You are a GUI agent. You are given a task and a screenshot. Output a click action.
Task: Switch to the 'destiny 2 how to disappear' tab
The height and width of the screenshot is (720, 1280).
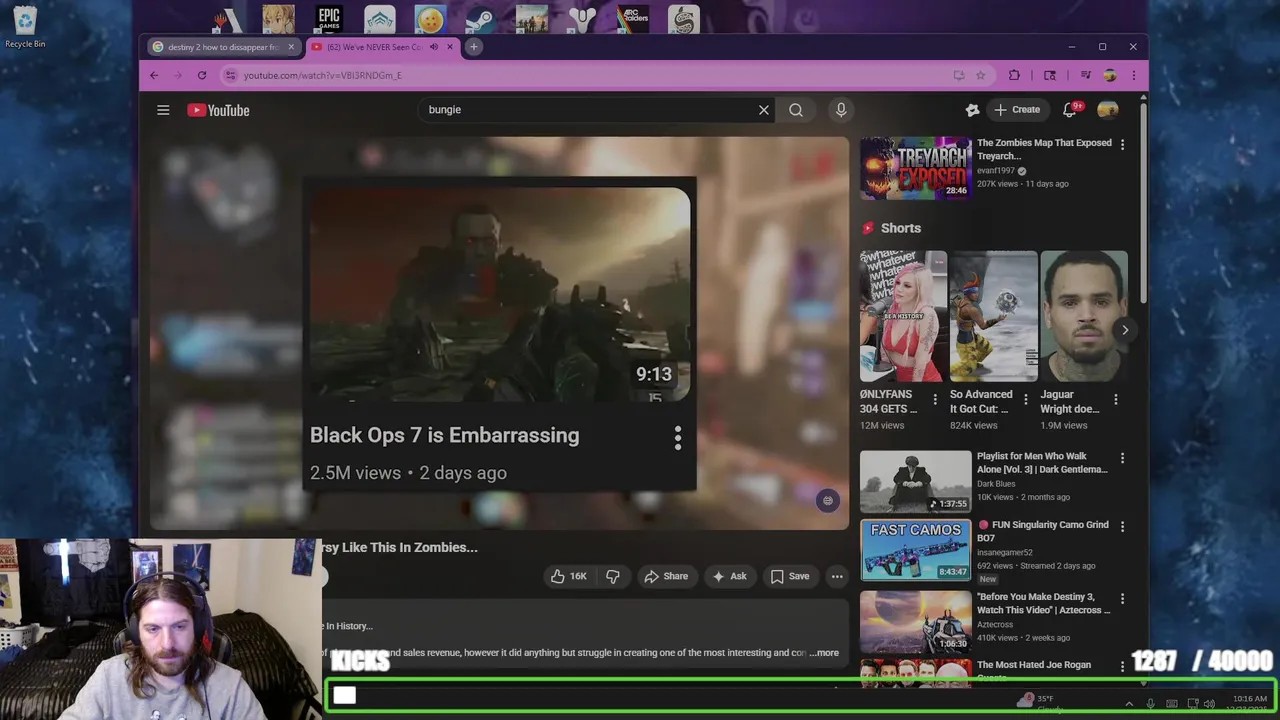(222, 47)
